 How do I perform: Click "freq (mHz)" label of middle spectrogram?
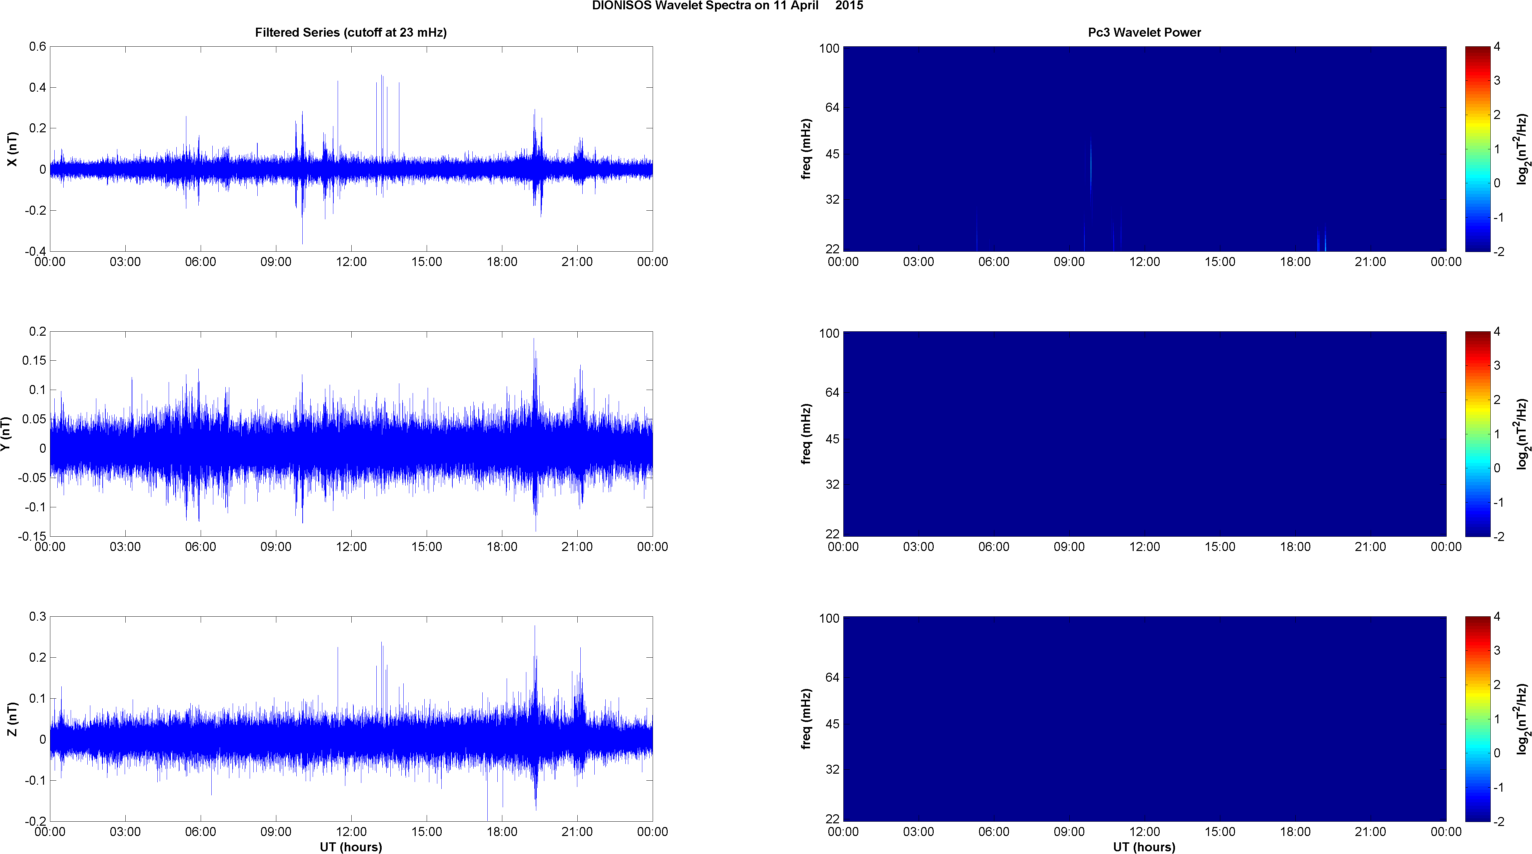point(806,434)
